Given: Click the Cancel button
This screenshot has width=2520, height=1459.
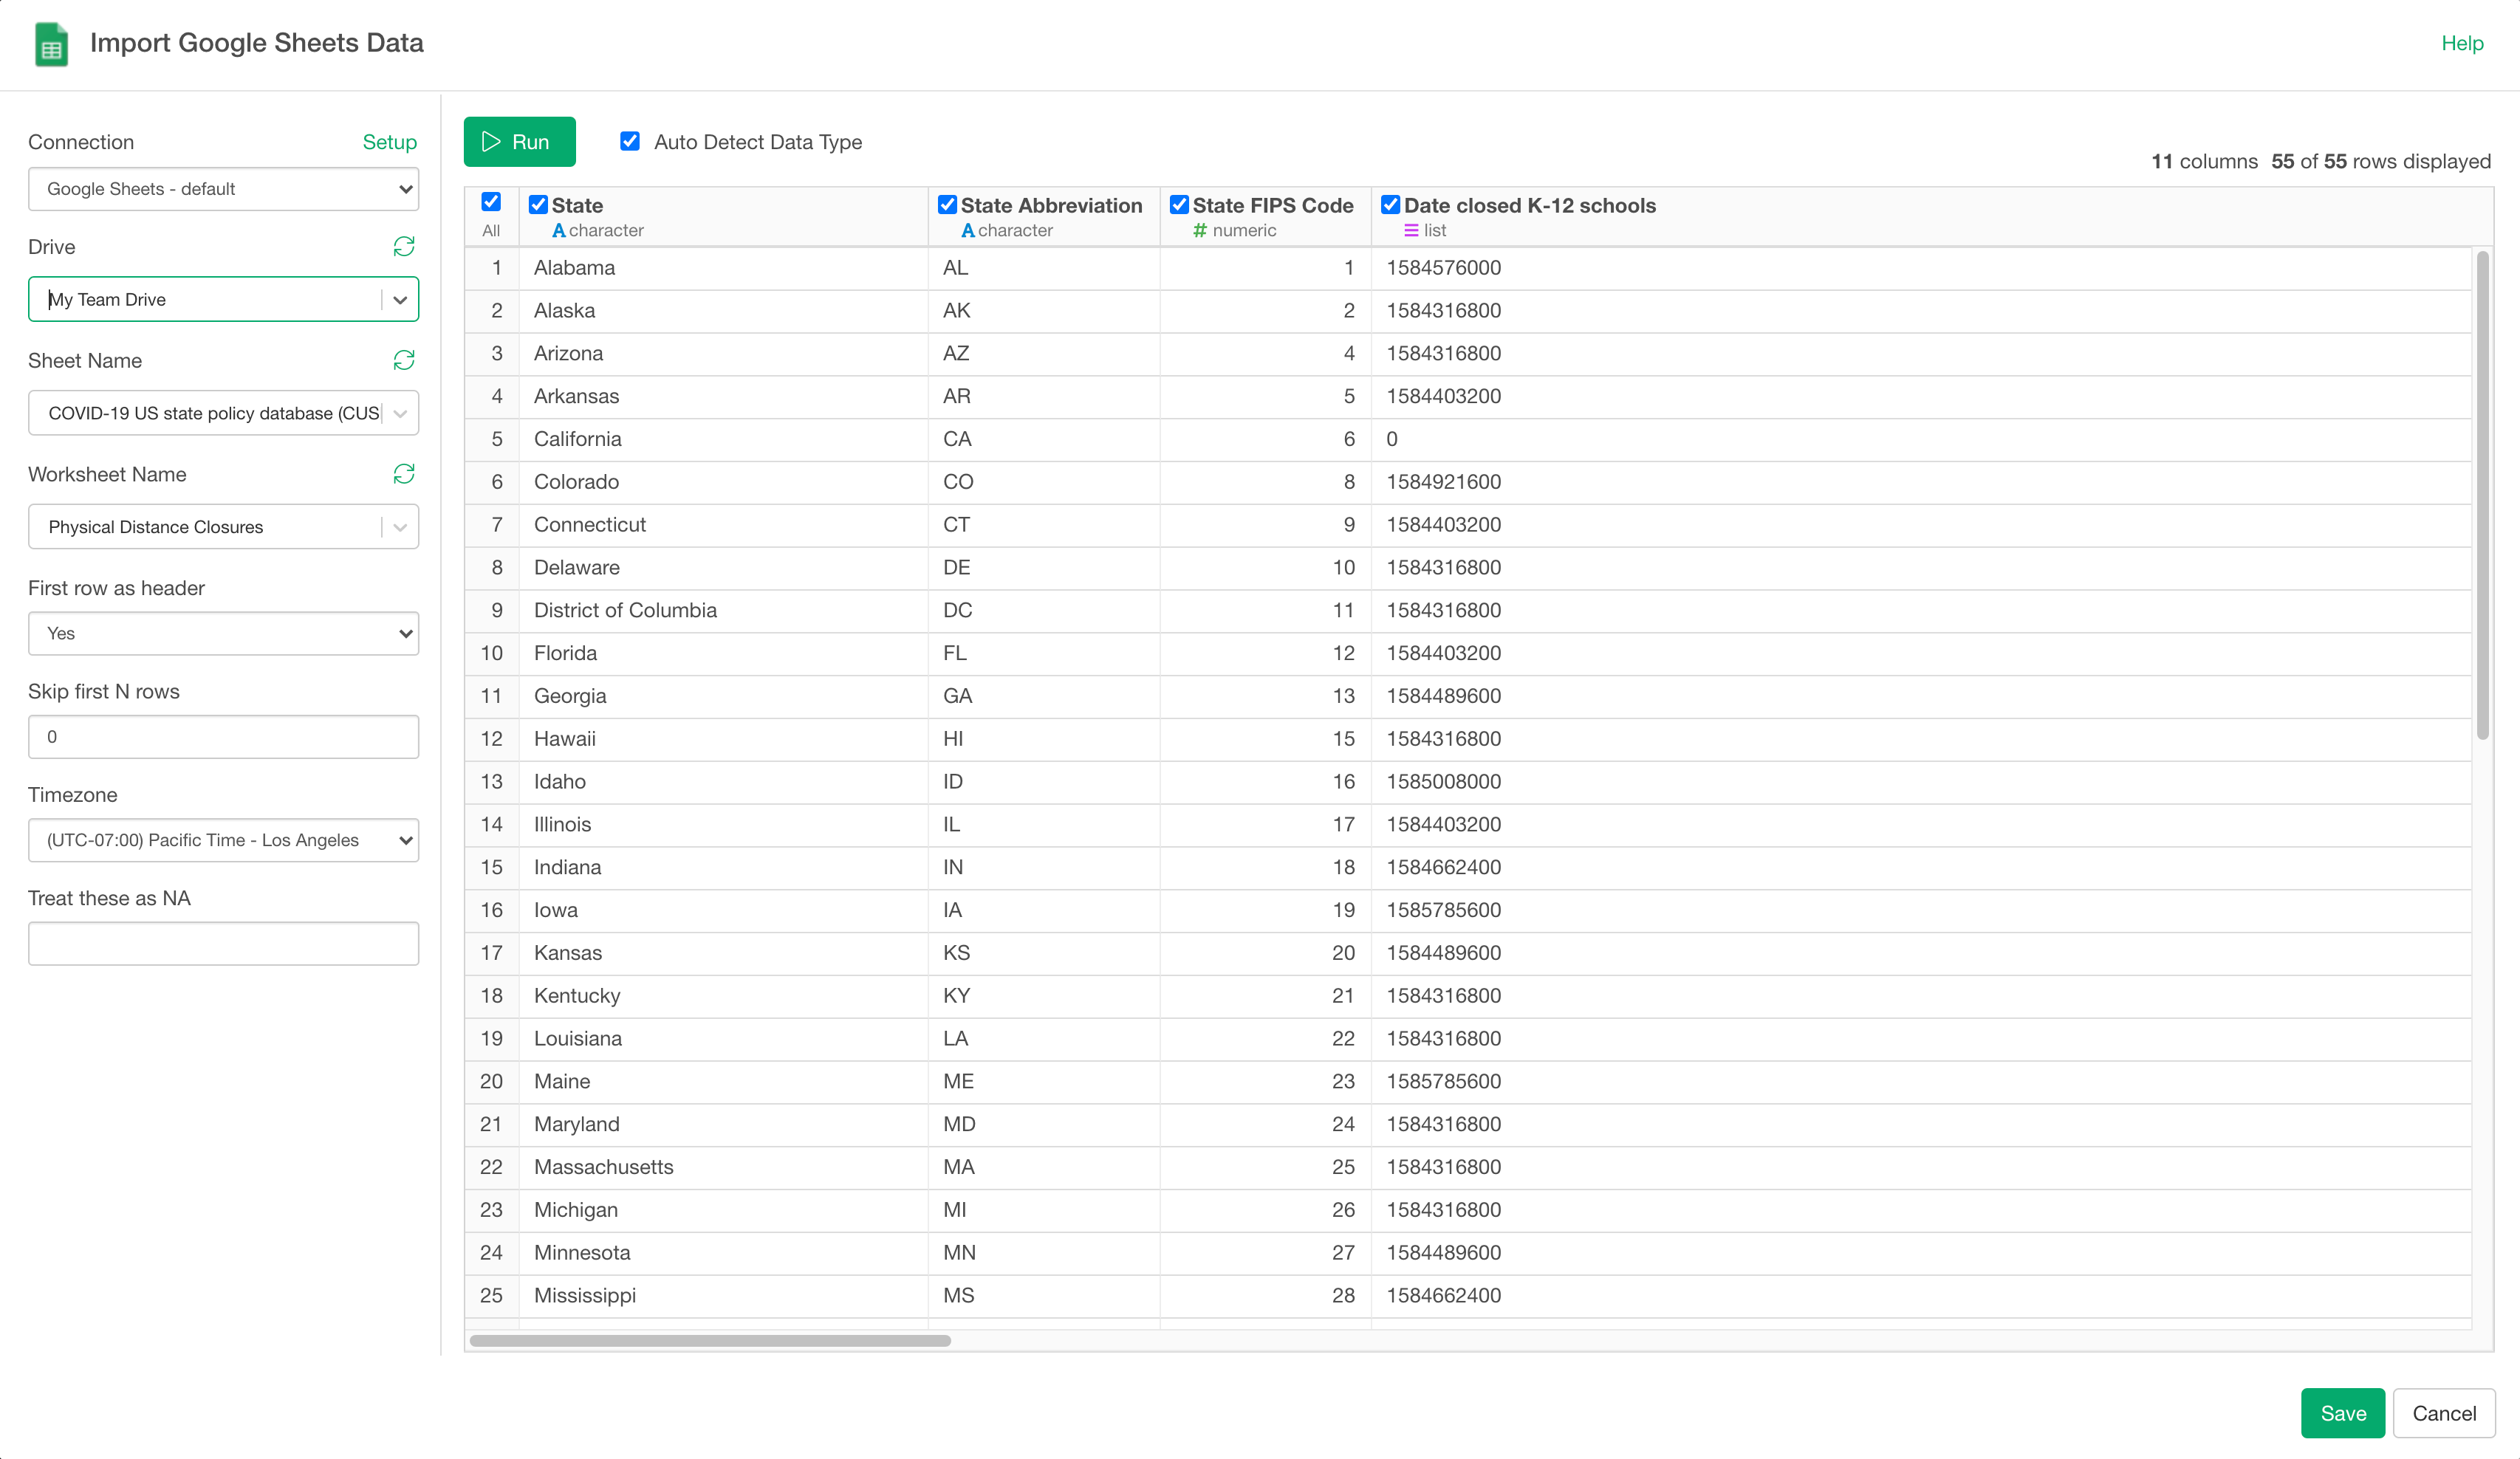Looking at the screenshot, I should tap(2443, 1413).
